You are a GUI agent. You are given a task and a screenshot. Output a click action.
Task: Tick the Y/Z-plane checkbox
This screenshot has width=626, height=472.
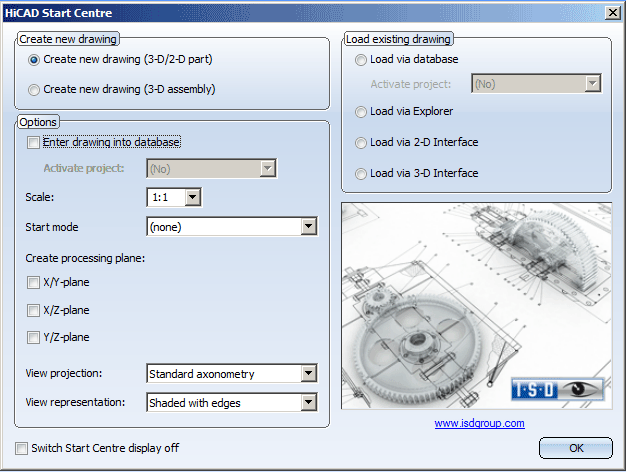35,337
